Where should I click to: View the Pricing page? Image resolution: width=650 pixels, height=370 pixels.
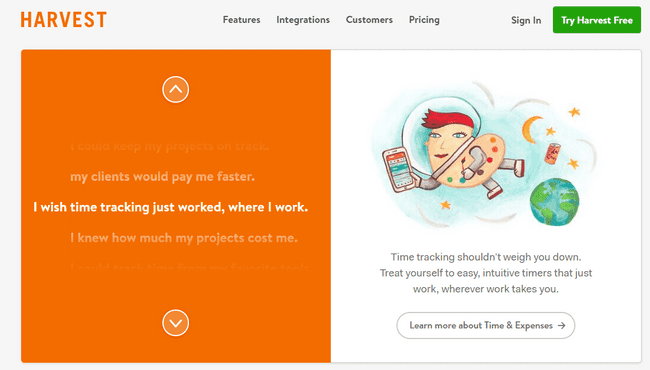[424, 20]
